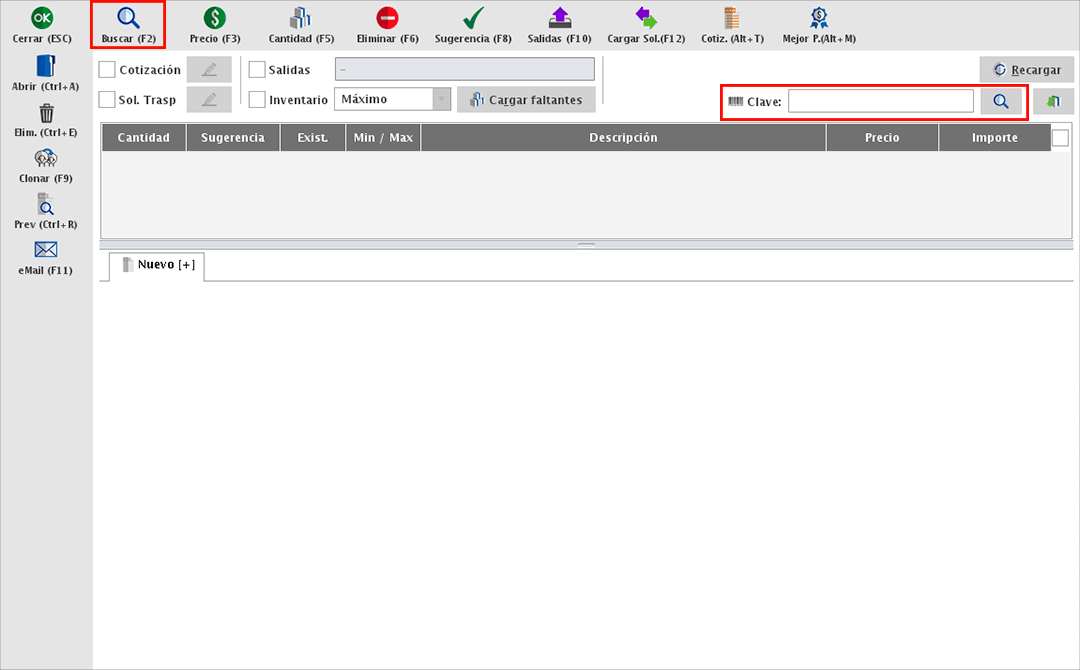Open the Cotiz. (Alt+T) toolbar icon
The image size is (1080, 670).
pyautogui.click(x=732, y=18)
